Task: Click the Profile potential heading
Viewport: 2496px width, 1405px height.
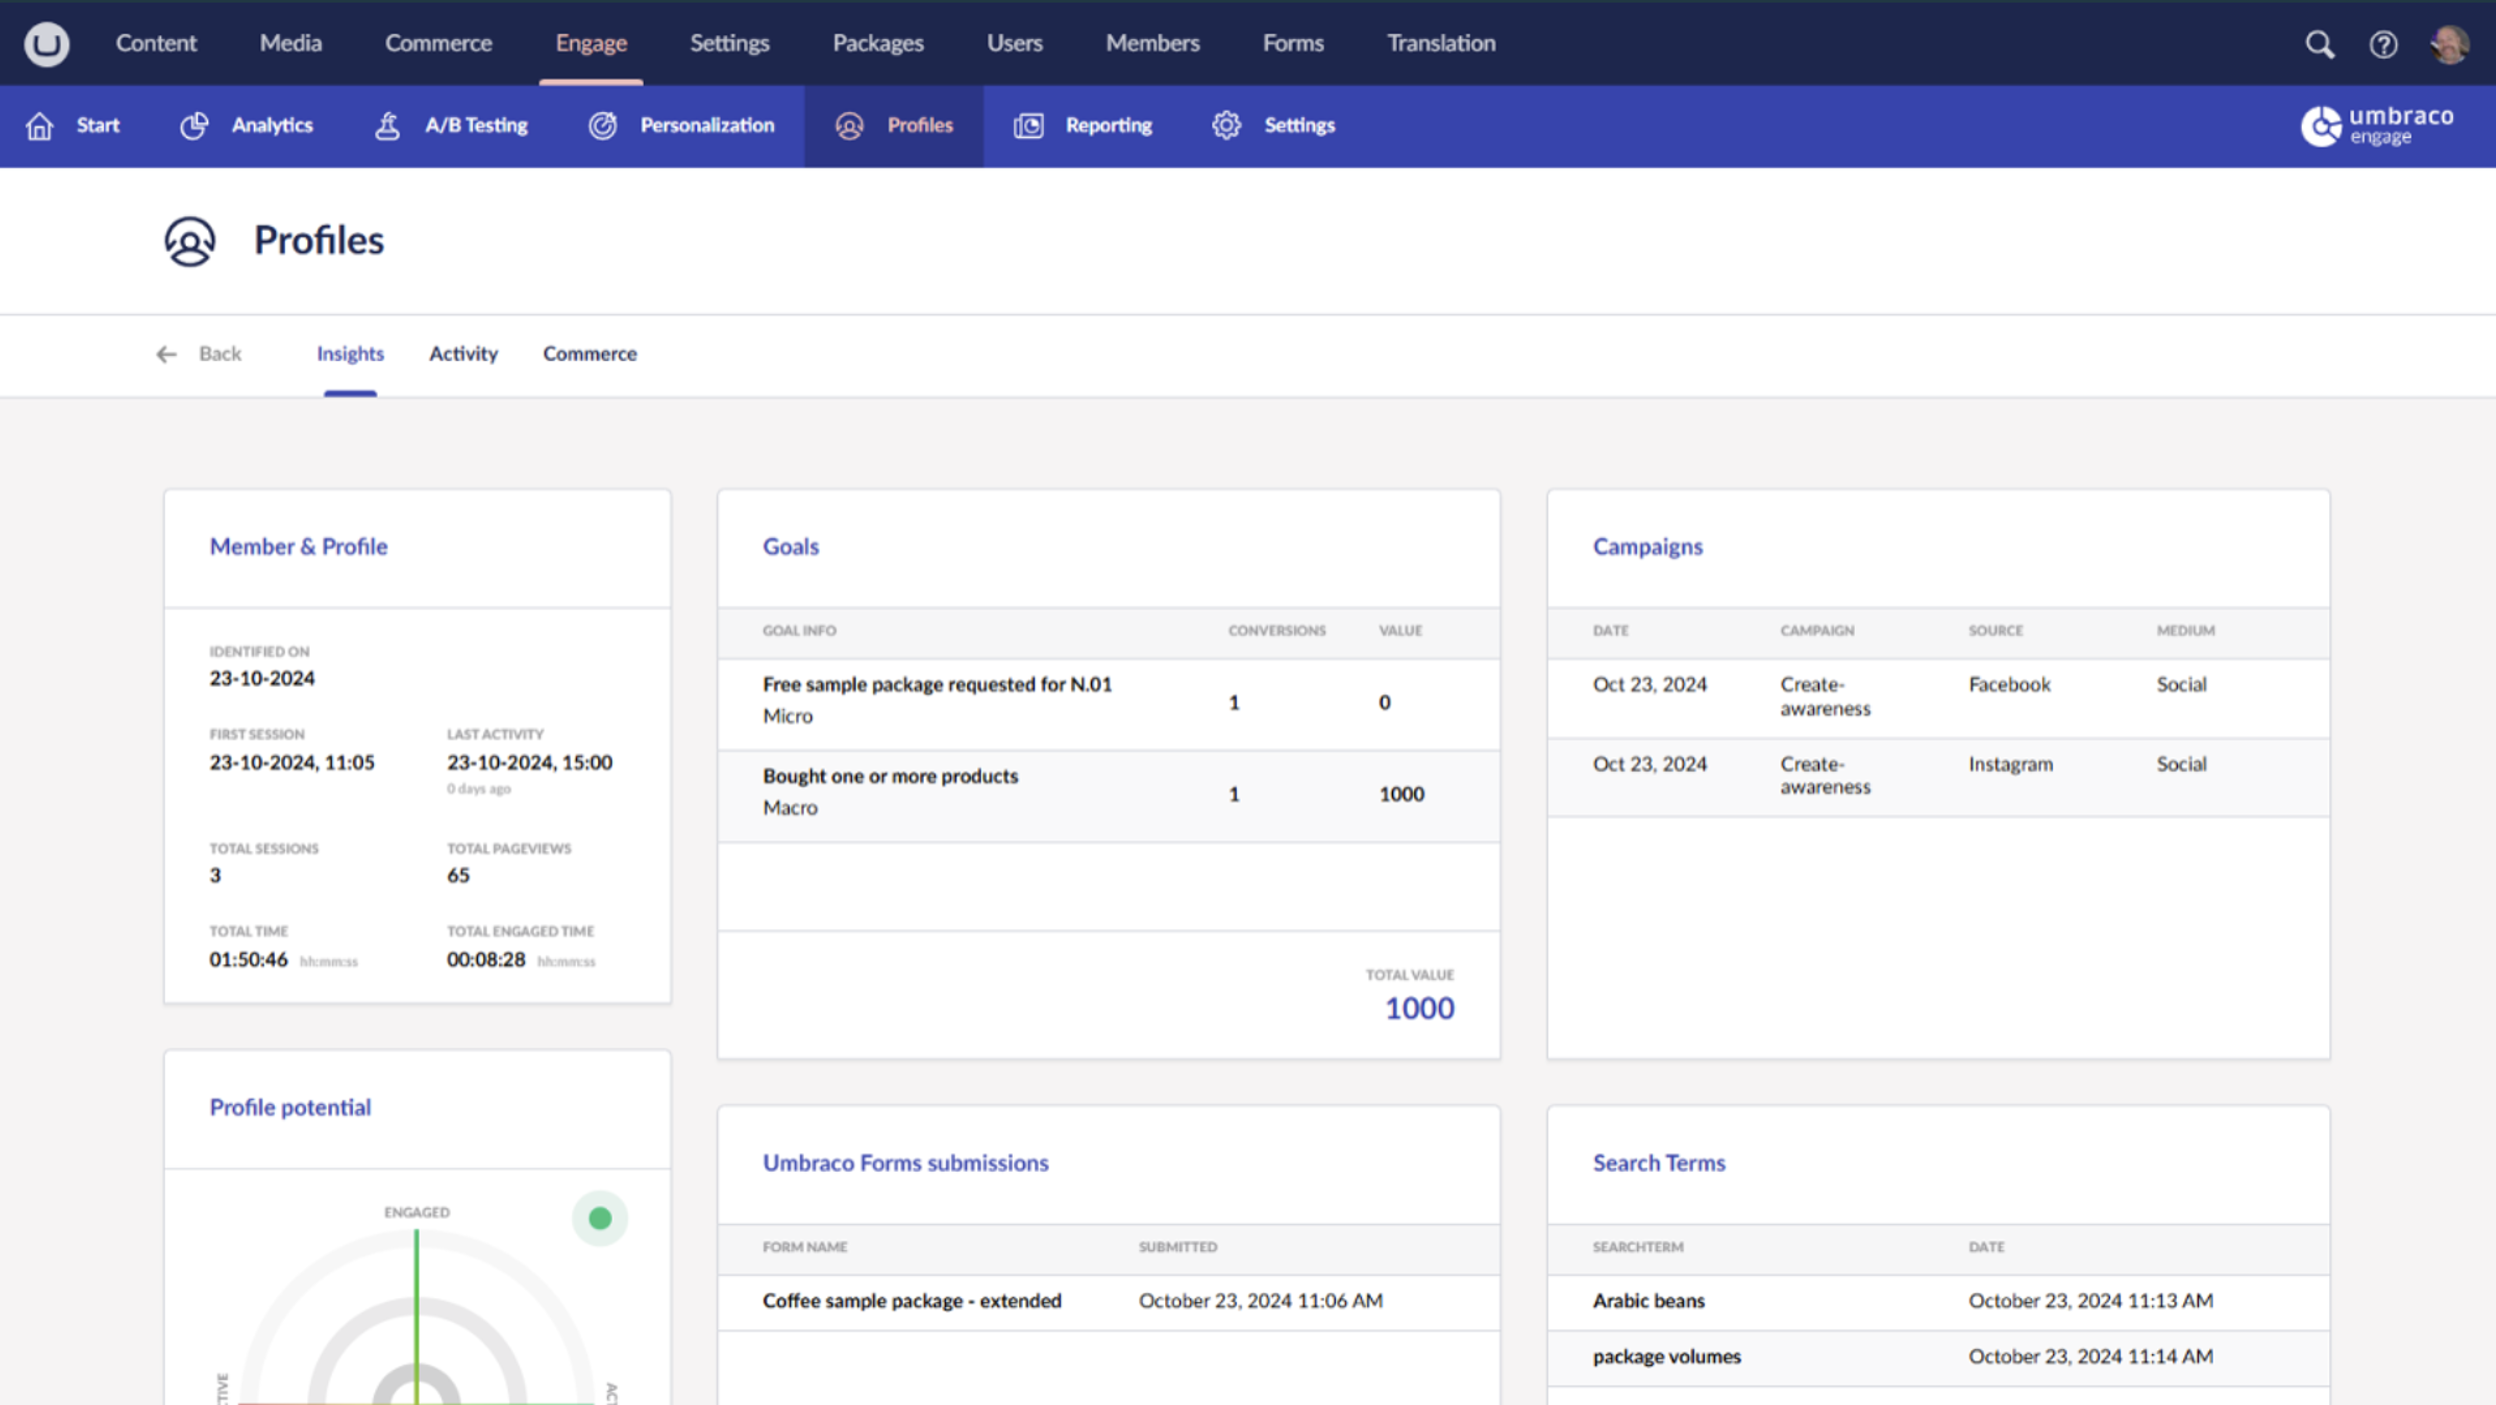Action: [x=290, y=1107]
